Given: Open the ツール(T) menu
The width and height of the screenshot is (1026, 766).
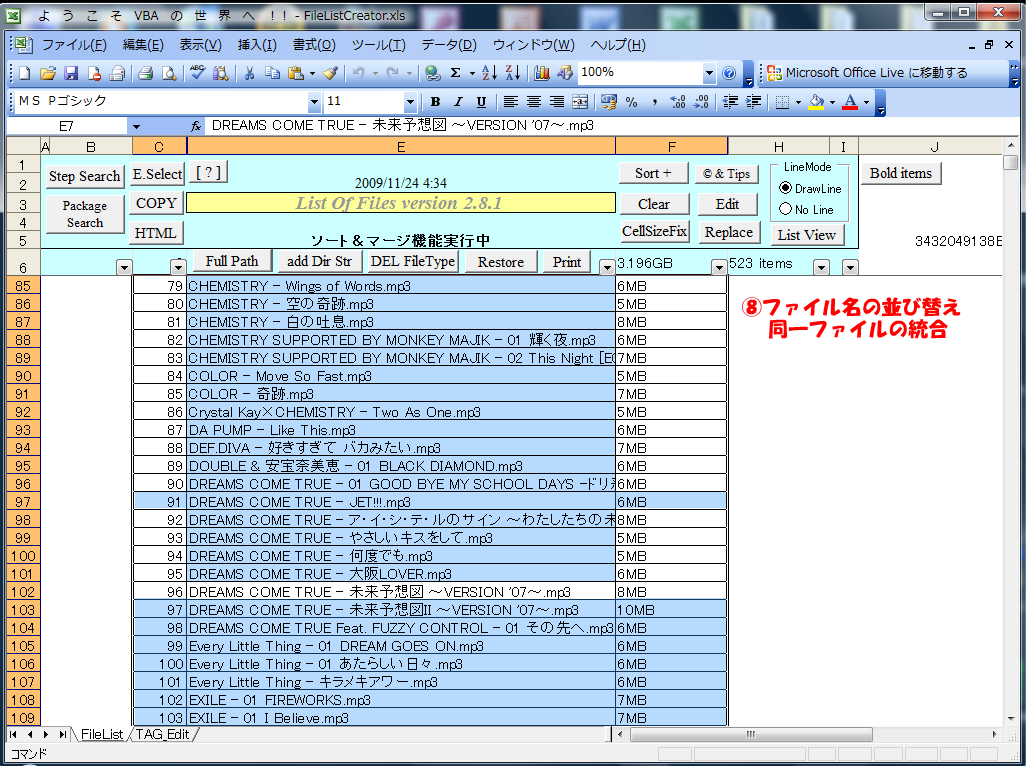Looking at the screenshot, I should coord(378,45).
